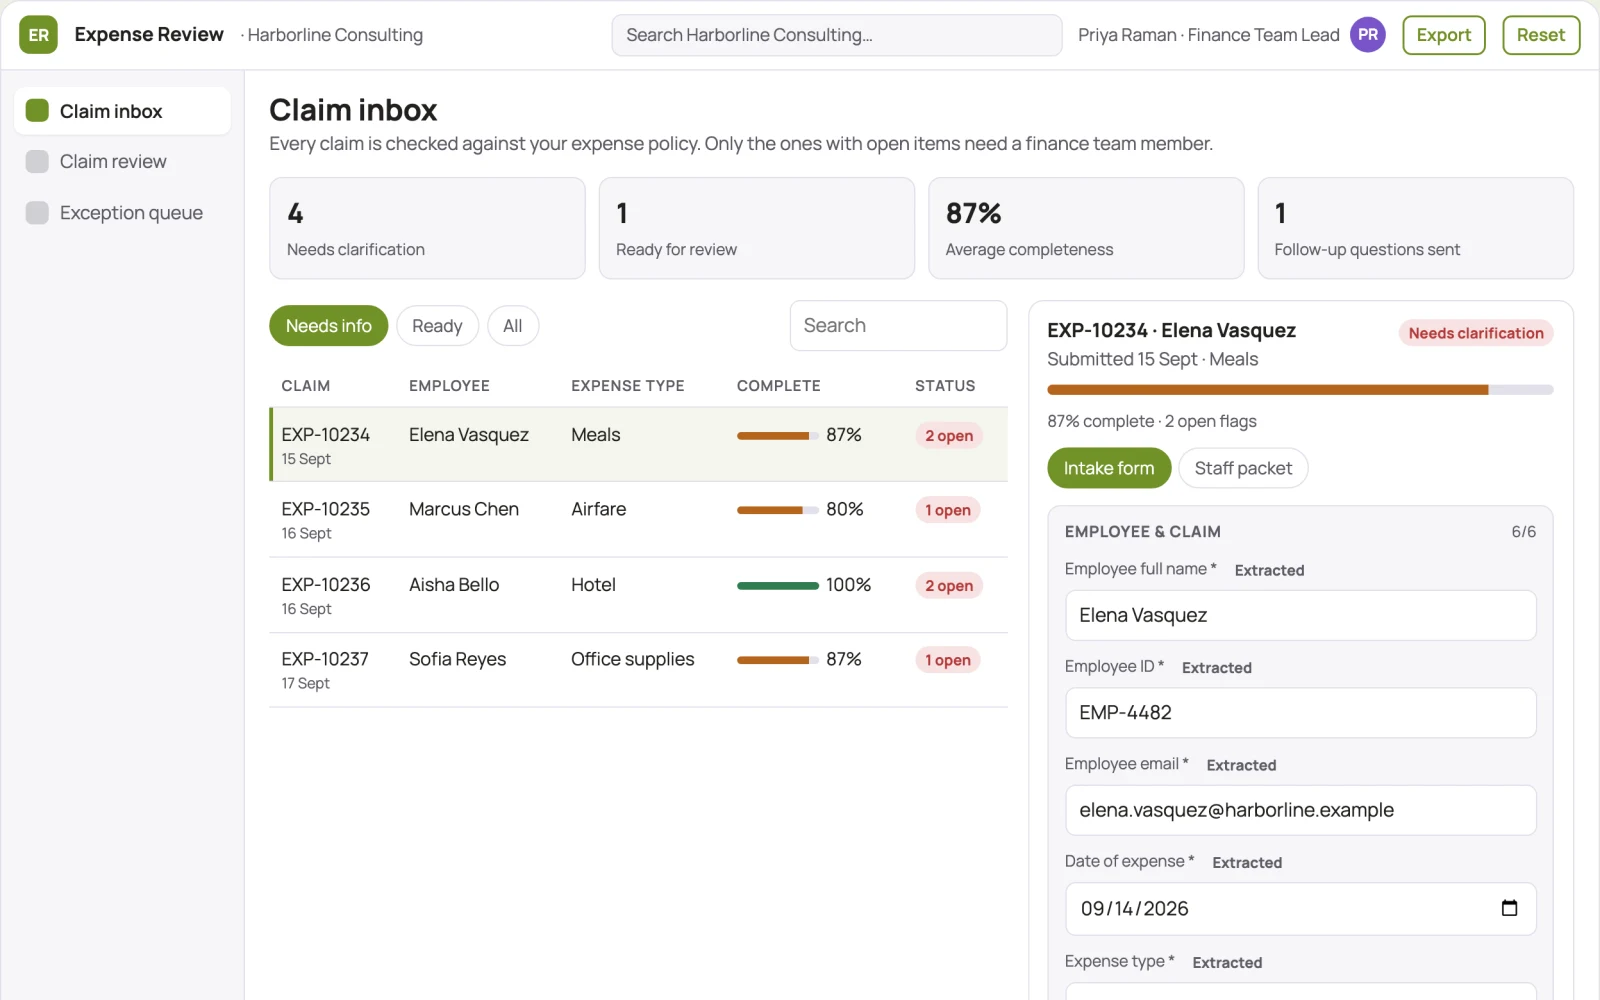Switch to the Ready filter
The height and width of the screenshot is (1000, 1600).
pyautogui.click(x=437, y=326)
